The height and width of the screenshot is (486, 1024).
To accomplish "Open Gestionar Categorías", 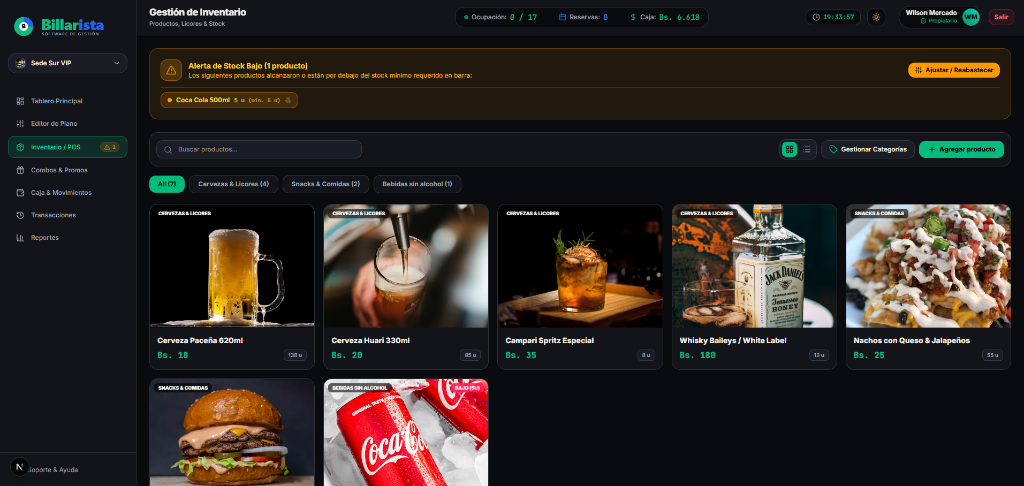I will tap(868, 150).
